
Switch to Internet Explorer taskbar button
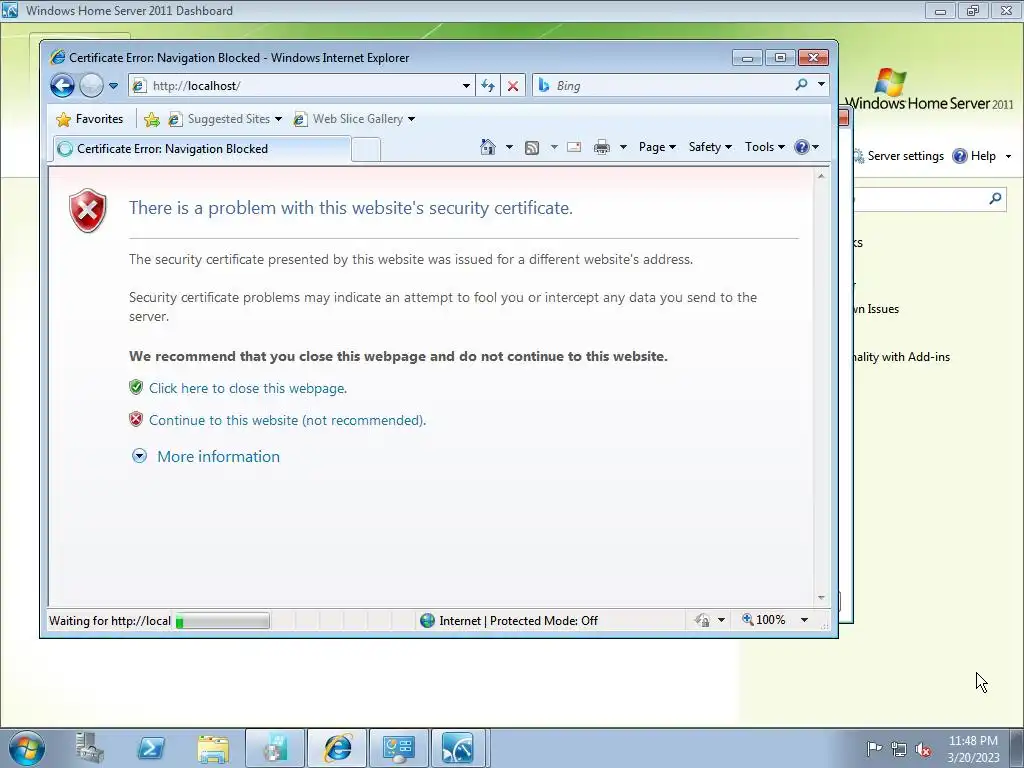pyautogui.click(x=337, y=748)
